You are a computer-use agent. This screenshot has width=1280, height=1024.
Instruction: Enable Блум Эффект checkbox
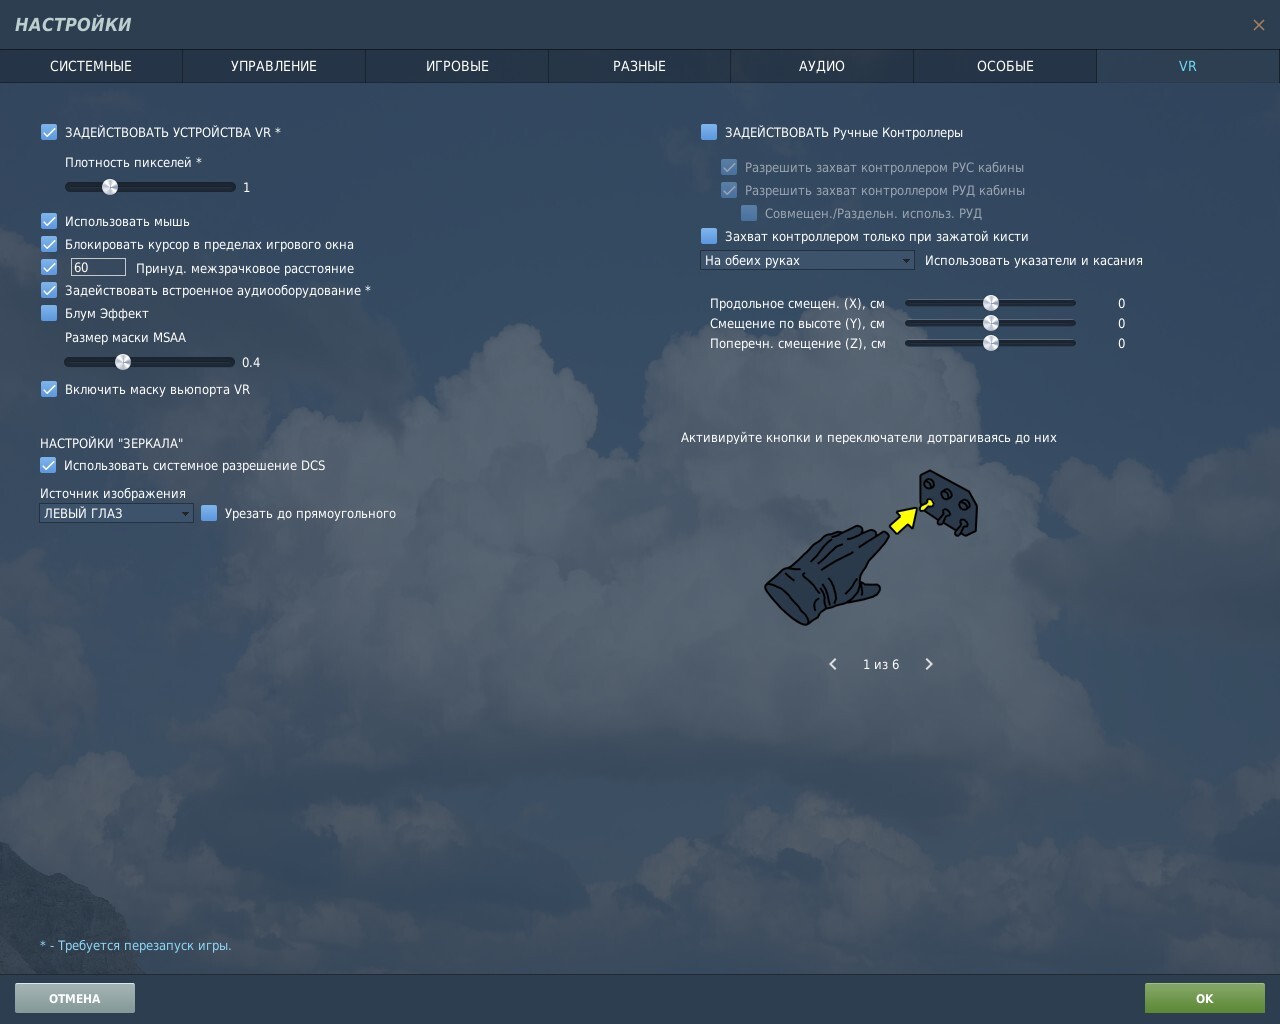pyautogui.click(x=49, y=313)
